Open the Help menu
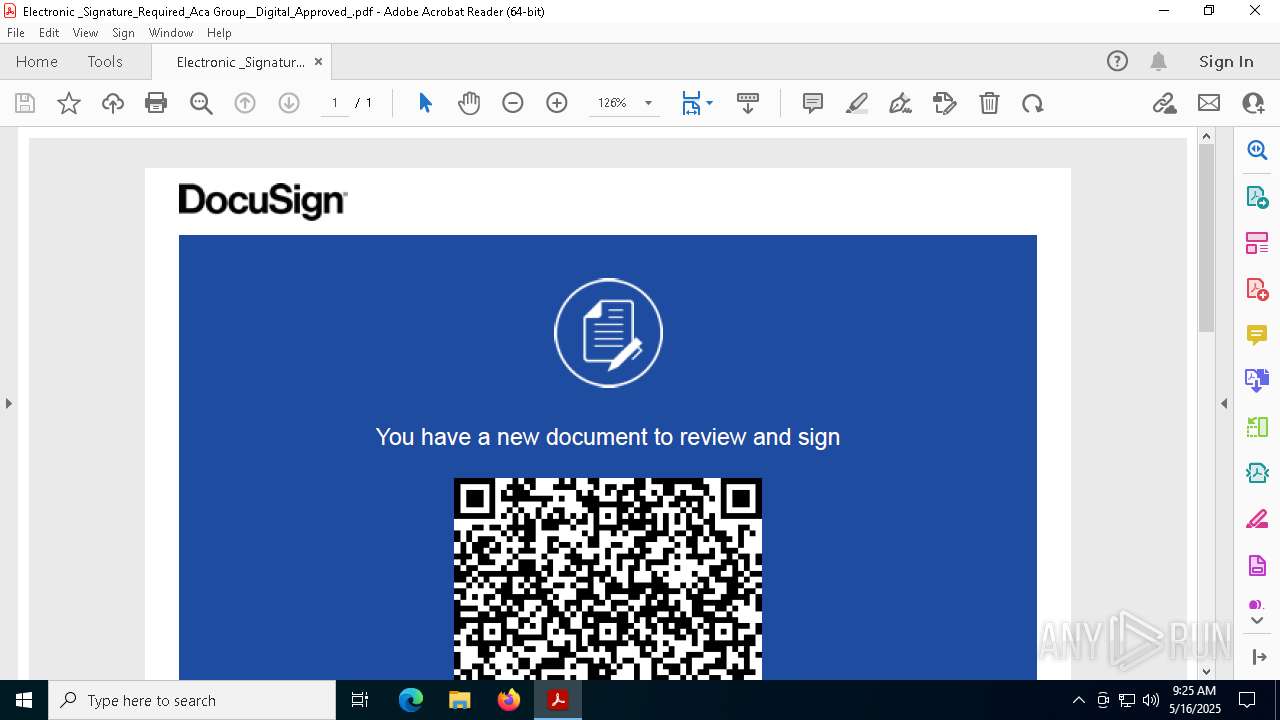 [219, 33]
